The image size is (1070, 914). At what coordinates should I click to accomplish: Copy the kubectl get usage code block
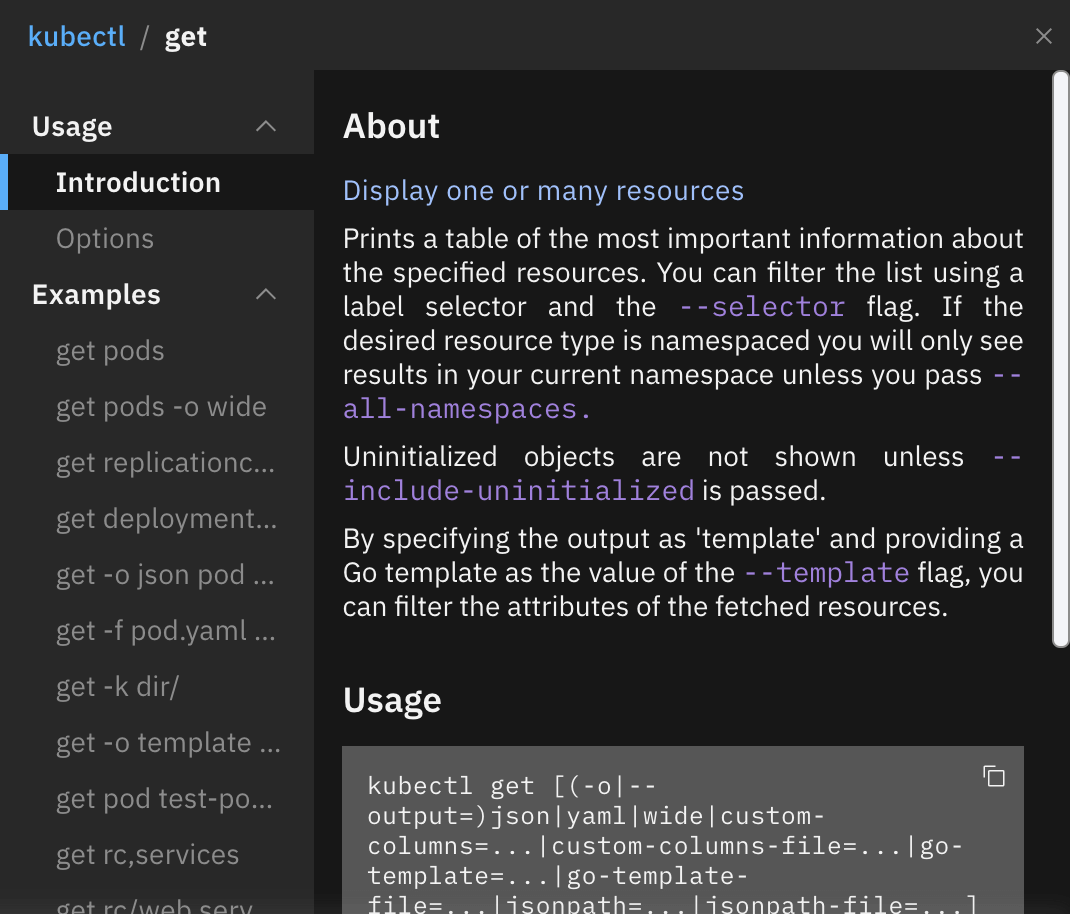994,776
